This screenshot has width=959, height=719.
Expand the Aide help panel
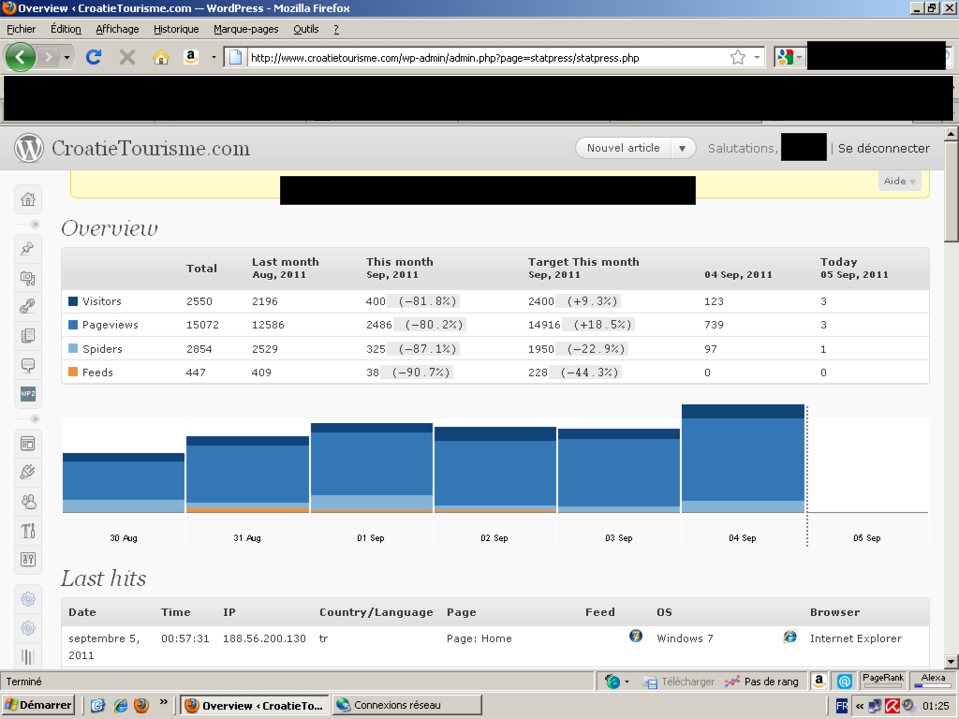point(900,181)
